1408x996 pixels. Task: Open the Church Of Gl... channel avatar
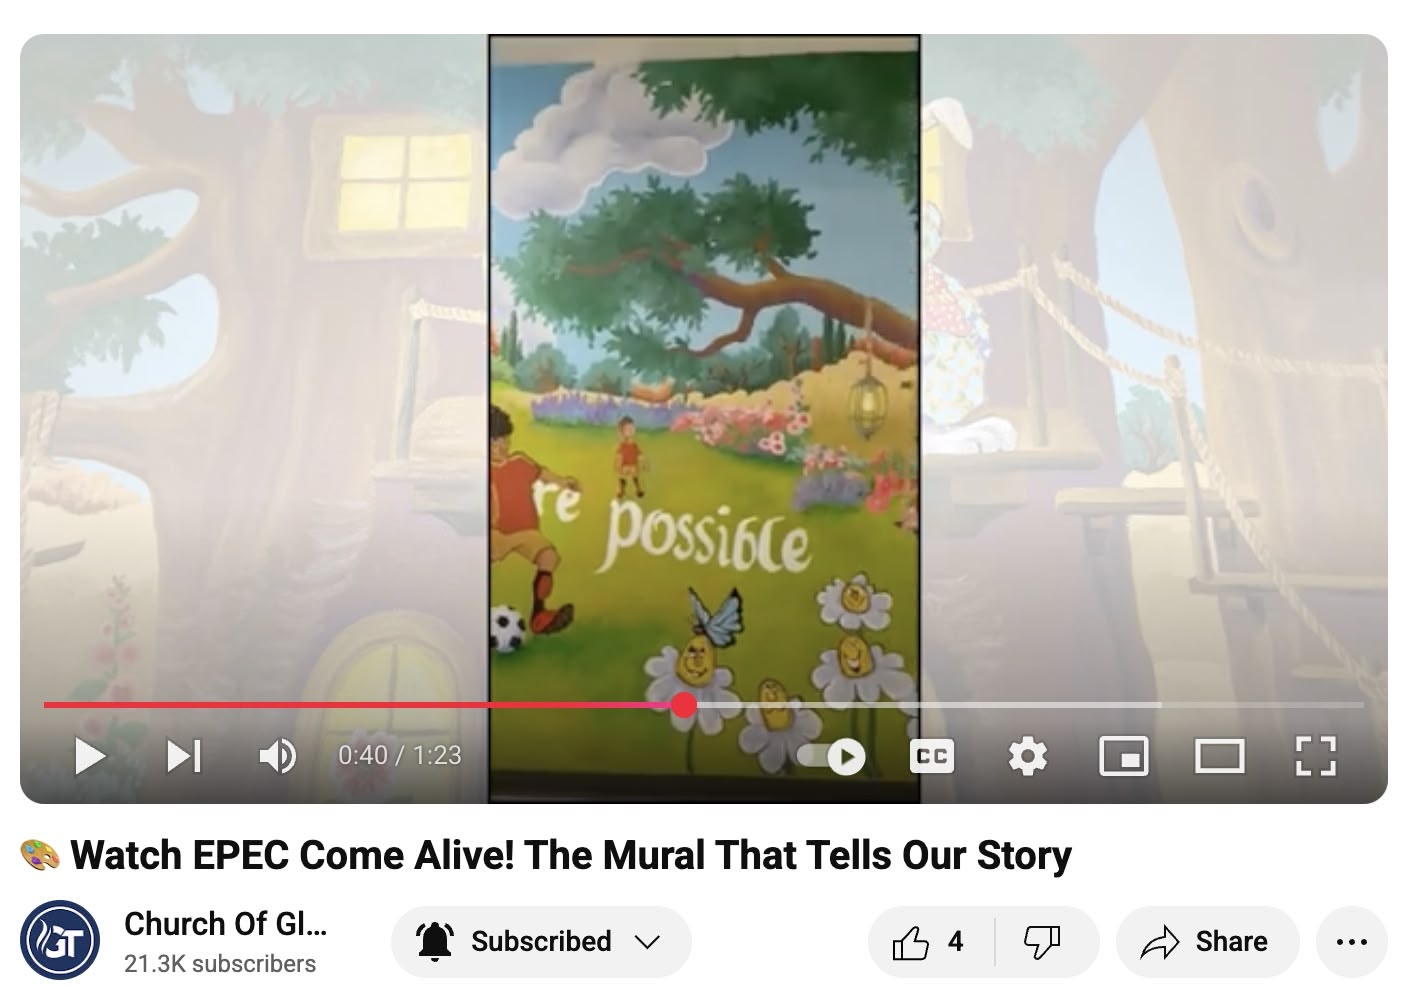click(60, 941)
